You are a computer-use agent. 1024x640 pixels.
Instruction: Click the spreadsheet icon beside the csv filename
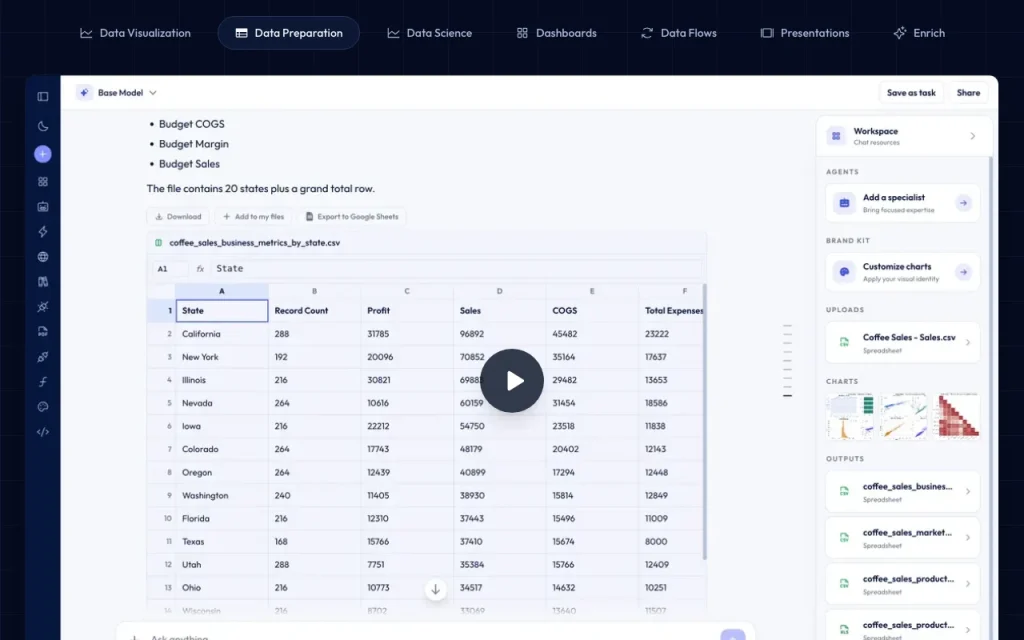point(158,243)
